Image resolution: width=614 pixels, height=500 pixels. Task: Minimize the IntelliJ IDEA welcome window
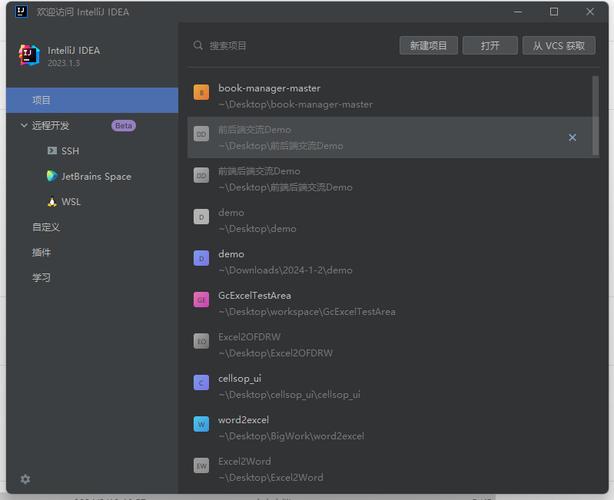click(518, 12)
